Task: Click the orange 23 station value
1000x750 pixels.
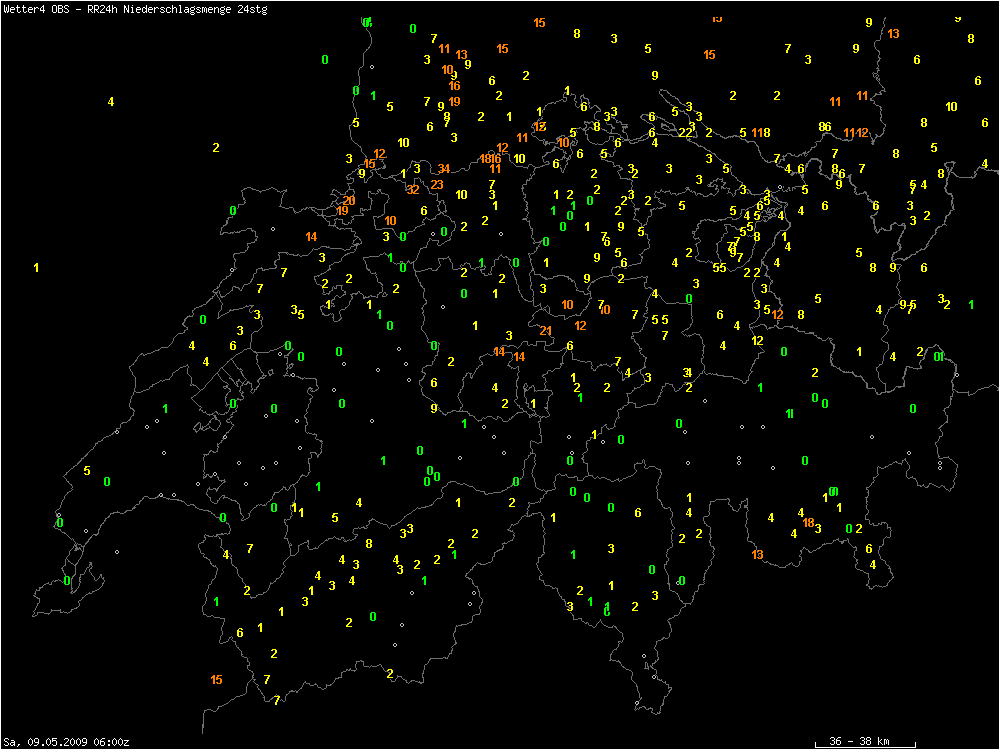Action: [x=437, y=184]
